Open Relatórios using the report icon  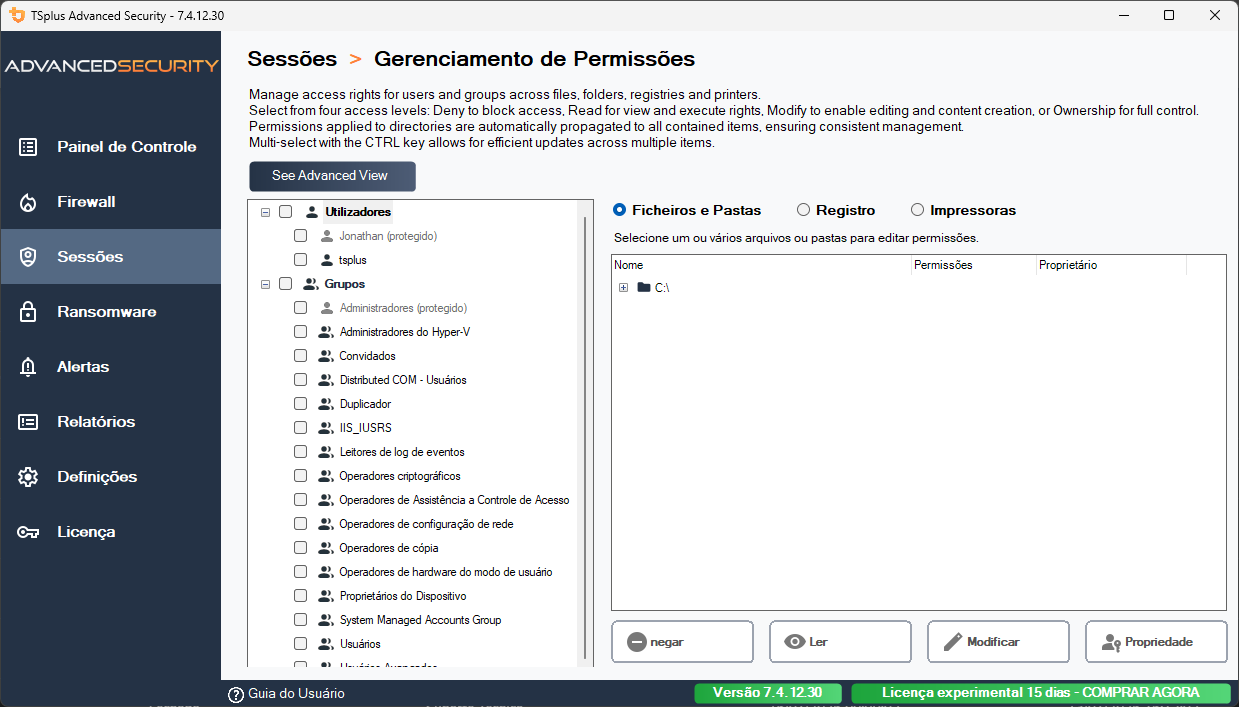[29, 421]
